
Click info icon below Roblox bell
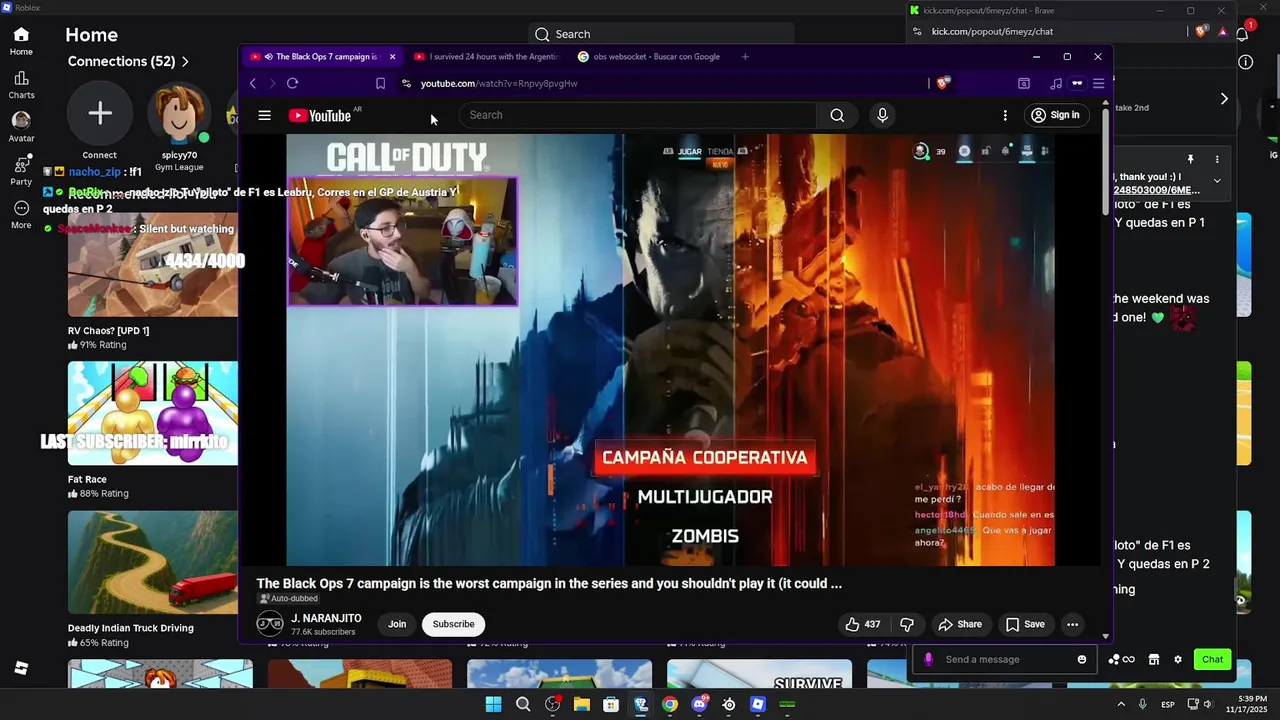pos(1245,62)
